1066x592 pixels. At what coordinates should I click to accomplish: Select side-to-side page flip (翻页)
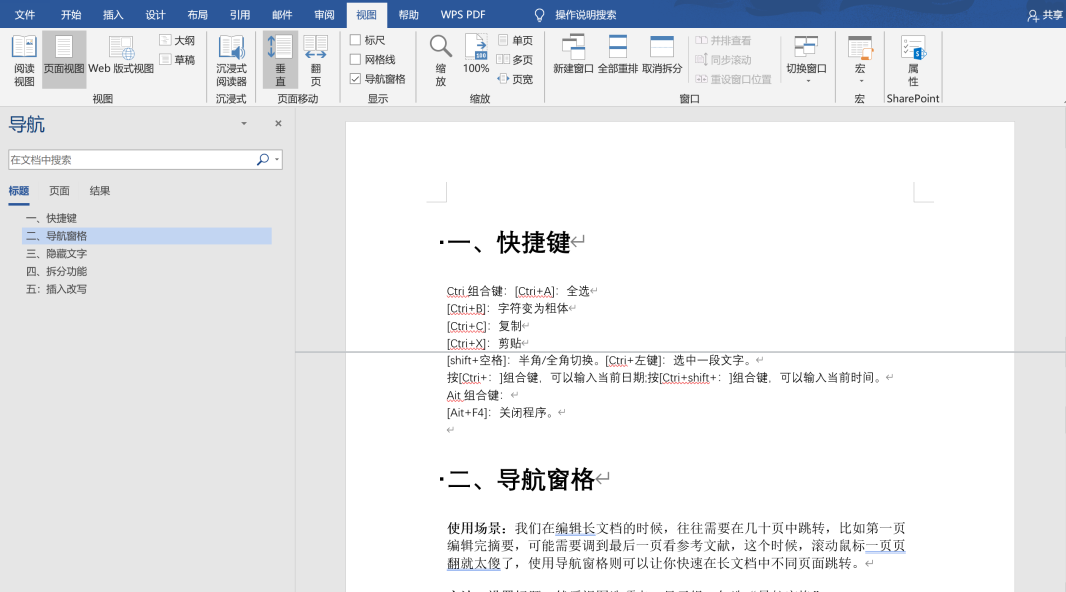(x=316, y=60)
